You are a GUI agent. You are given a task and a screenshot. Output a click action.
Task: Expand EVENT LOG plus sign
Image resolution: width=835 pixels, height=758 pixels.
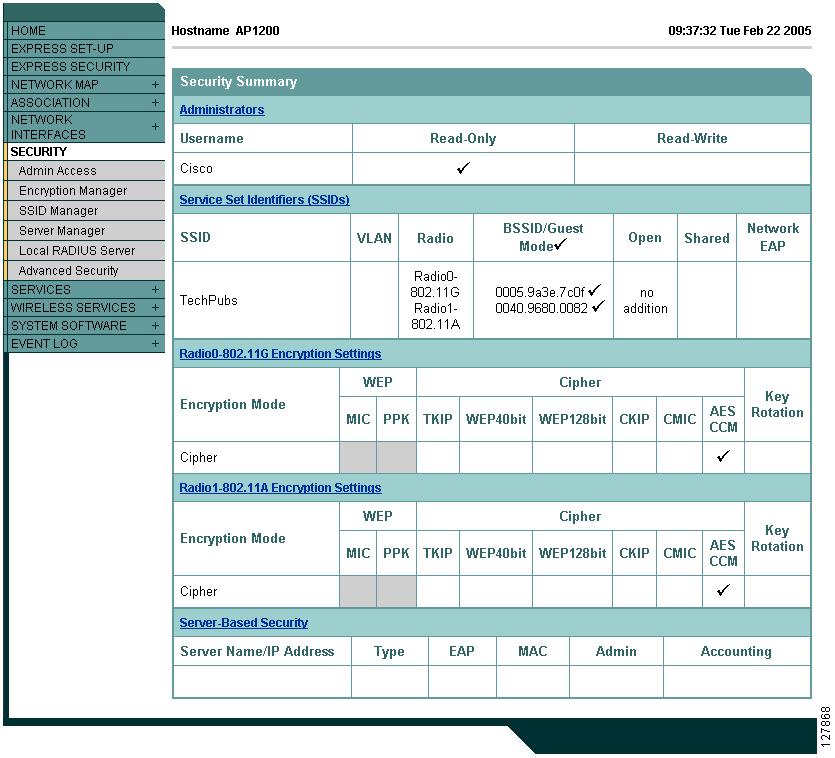click(155, 344)
